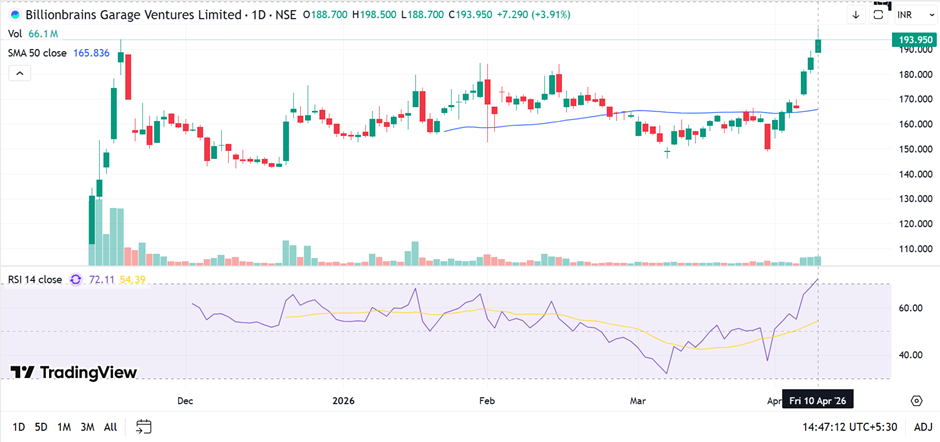Viewport: 940px width, 442px height.
Task: Click the TradingView logo
Action: [x=73, y=372]
